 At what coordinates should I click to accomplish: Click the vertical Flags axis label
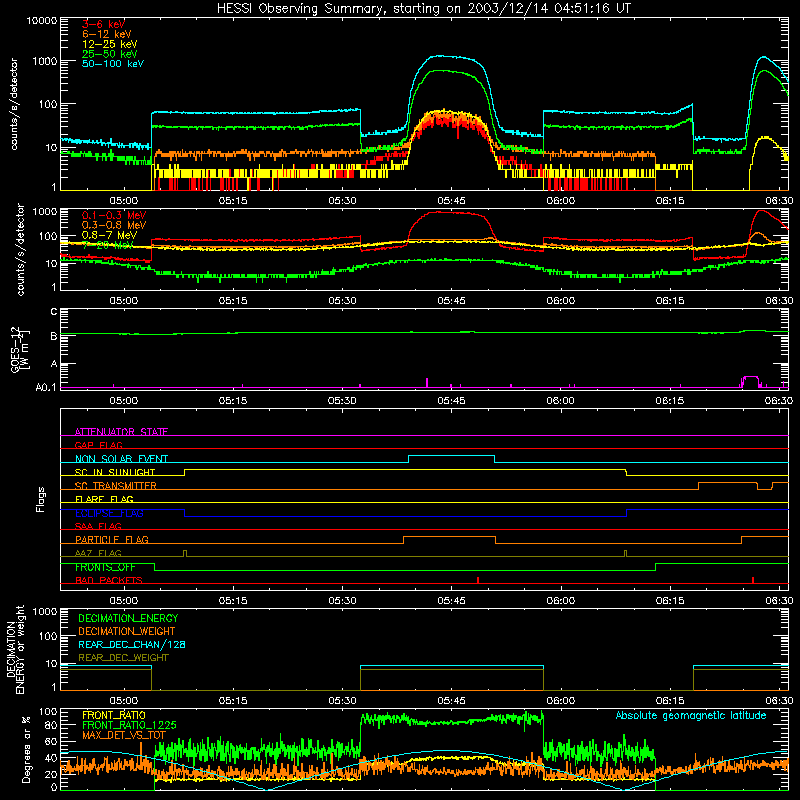click(41, 499)
